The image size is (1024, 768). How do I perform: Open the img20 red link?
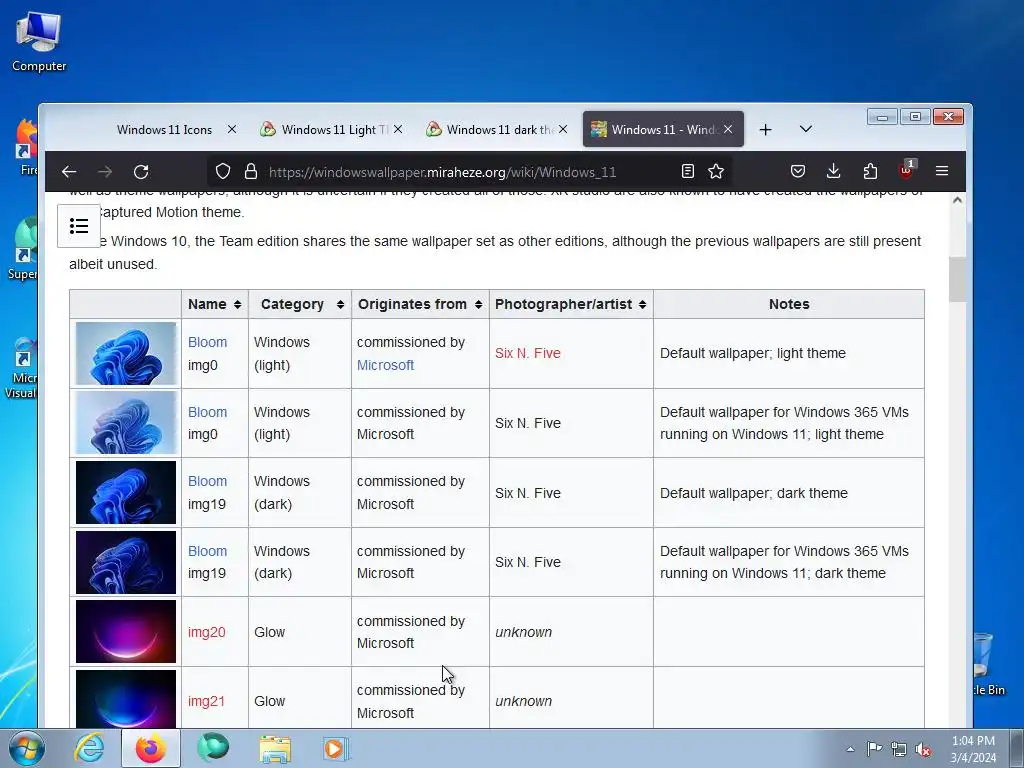206,632
